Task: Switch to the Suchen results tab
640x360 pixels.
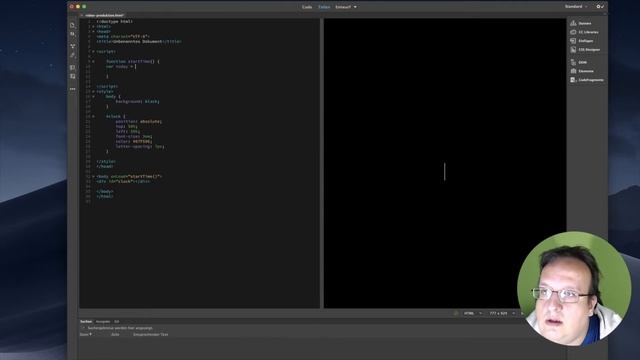Action: click(x=86, y=322)
